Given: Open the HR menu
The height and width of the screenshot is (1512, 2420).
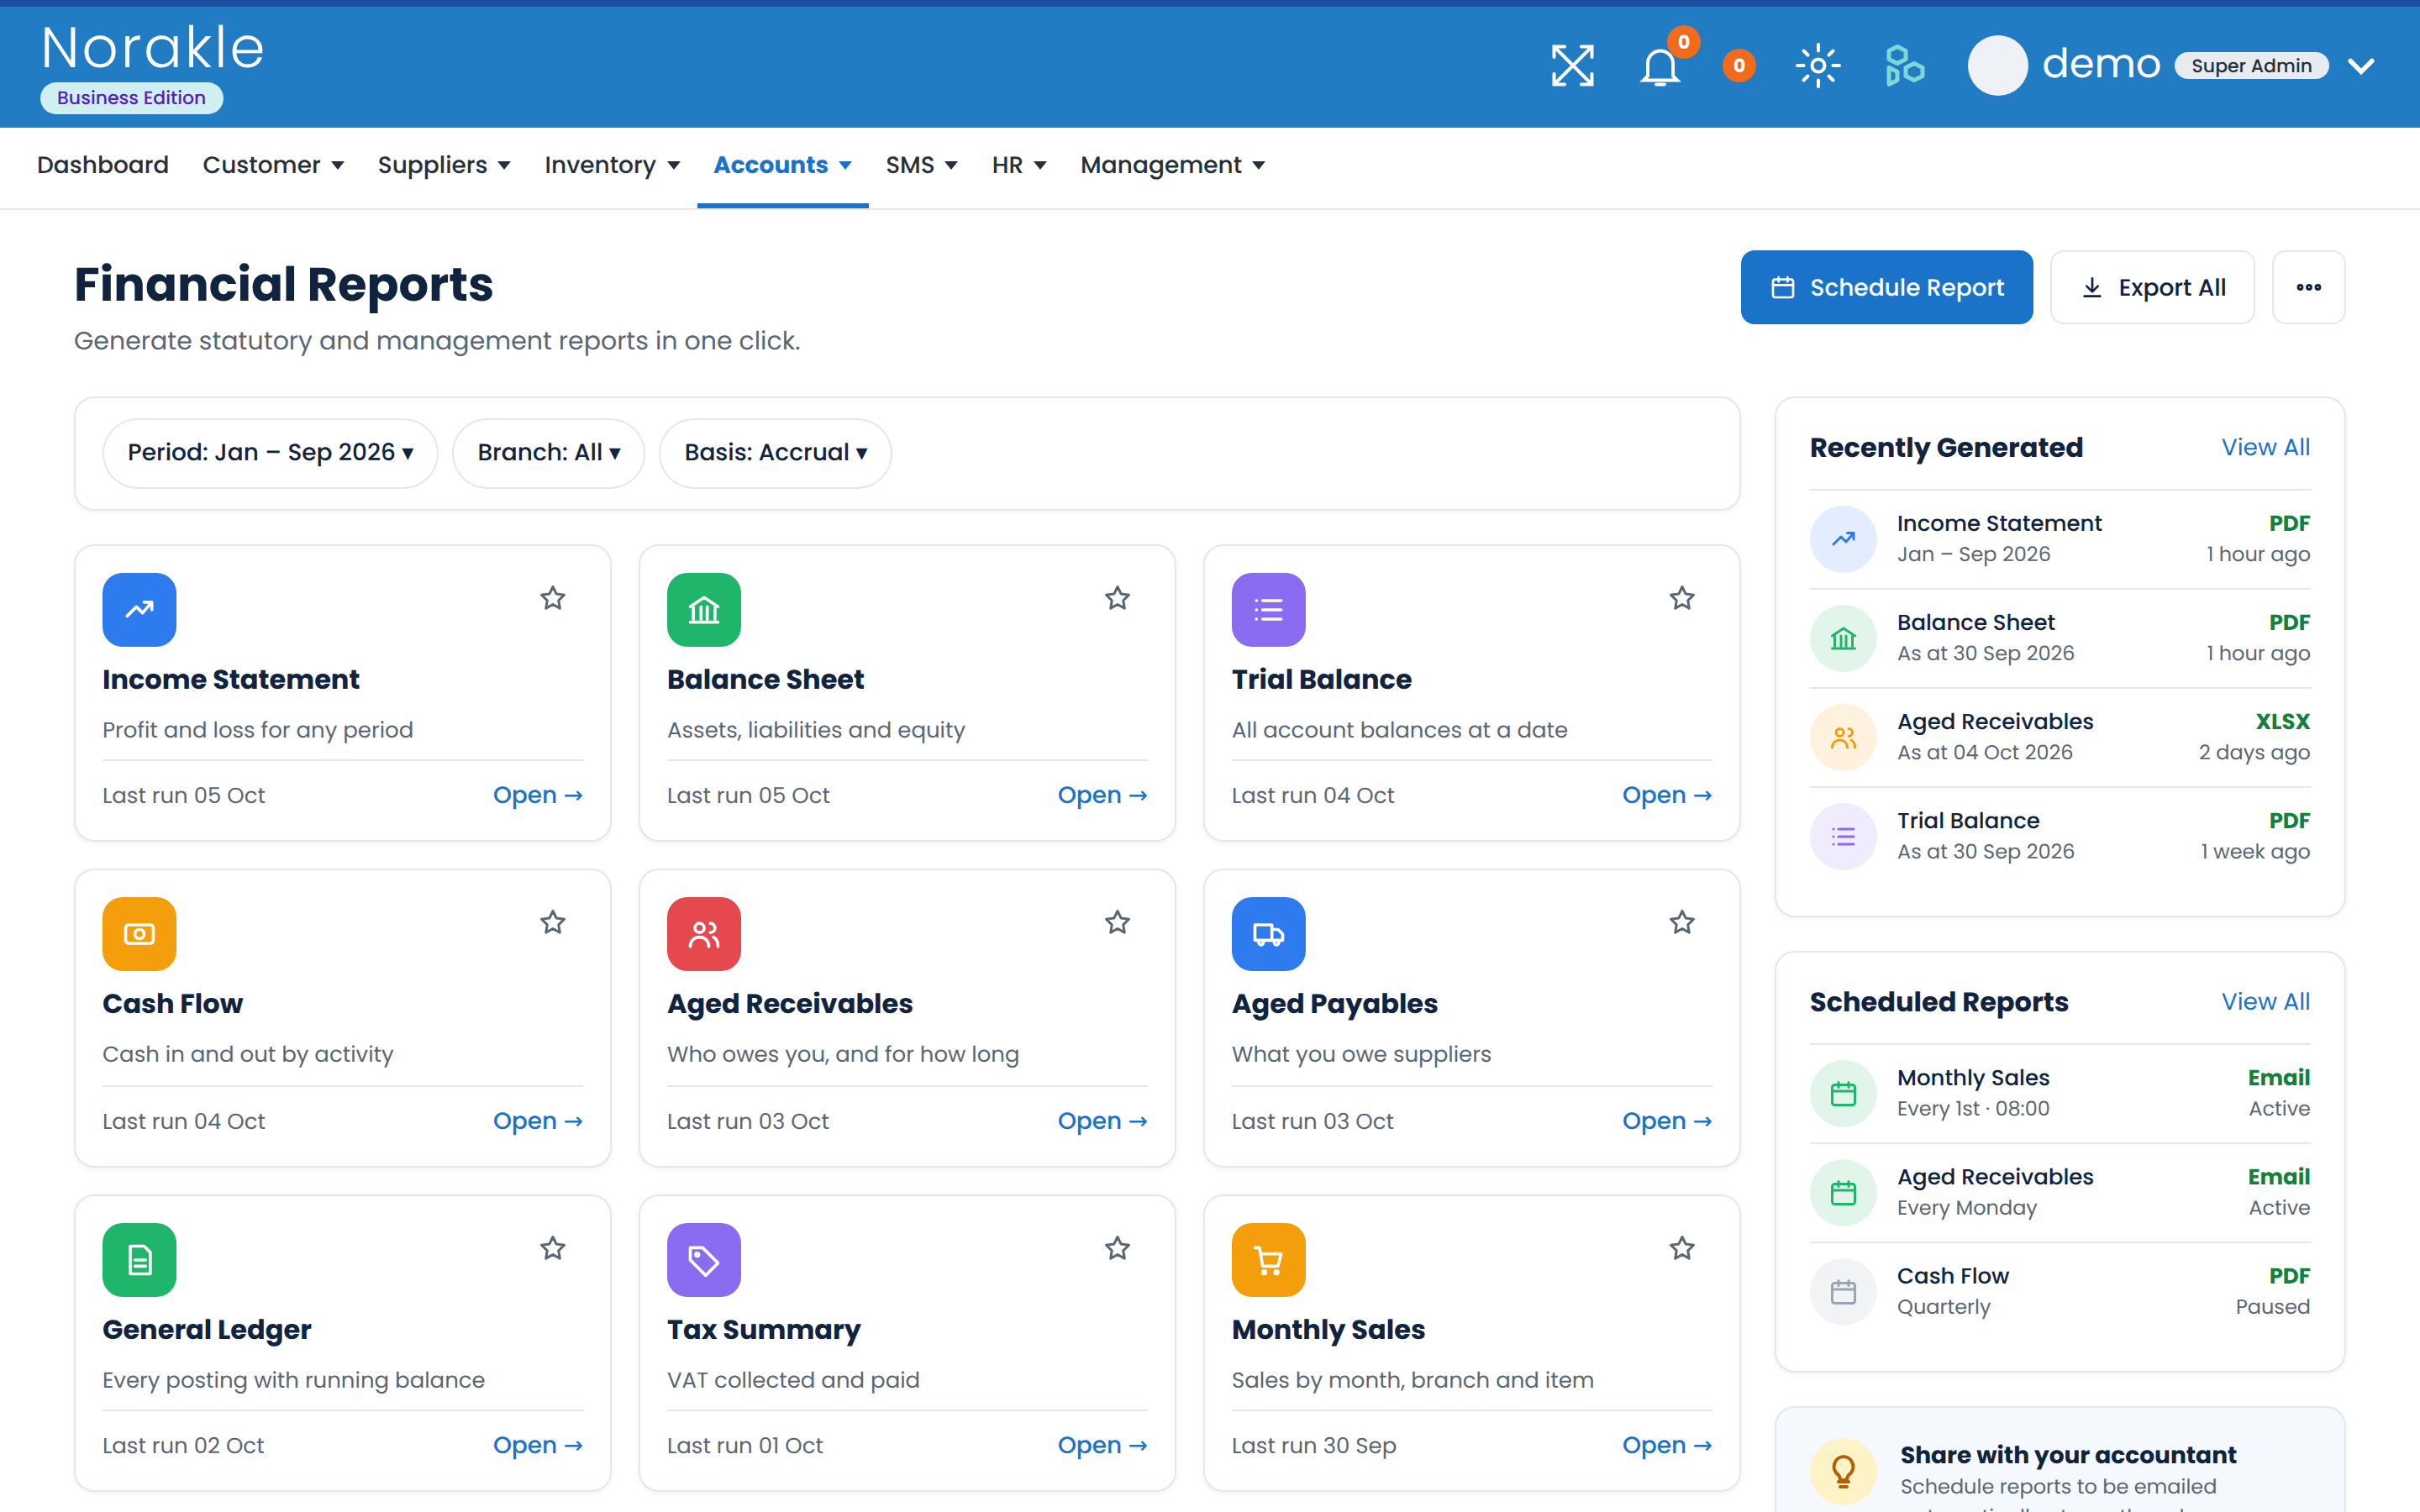Looking at the screenshot, I should pos(1019,165).
